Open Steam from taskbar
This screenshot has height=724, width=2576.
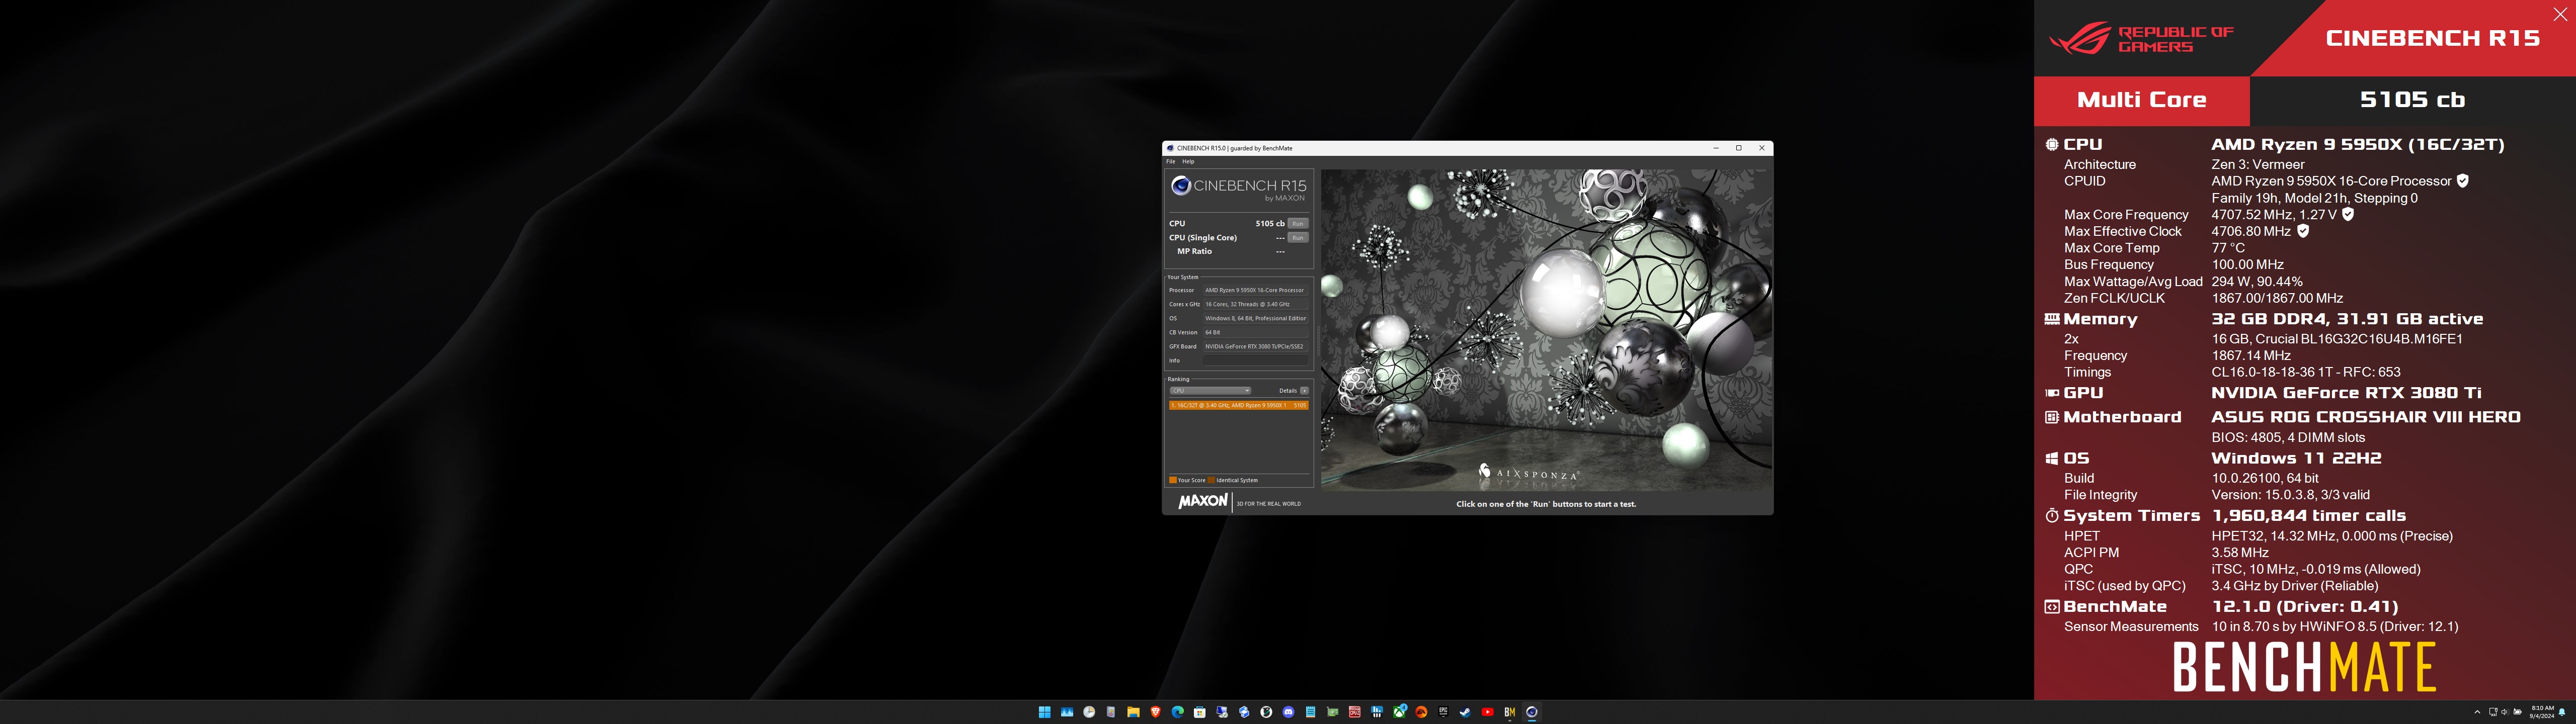point(1466,712)
